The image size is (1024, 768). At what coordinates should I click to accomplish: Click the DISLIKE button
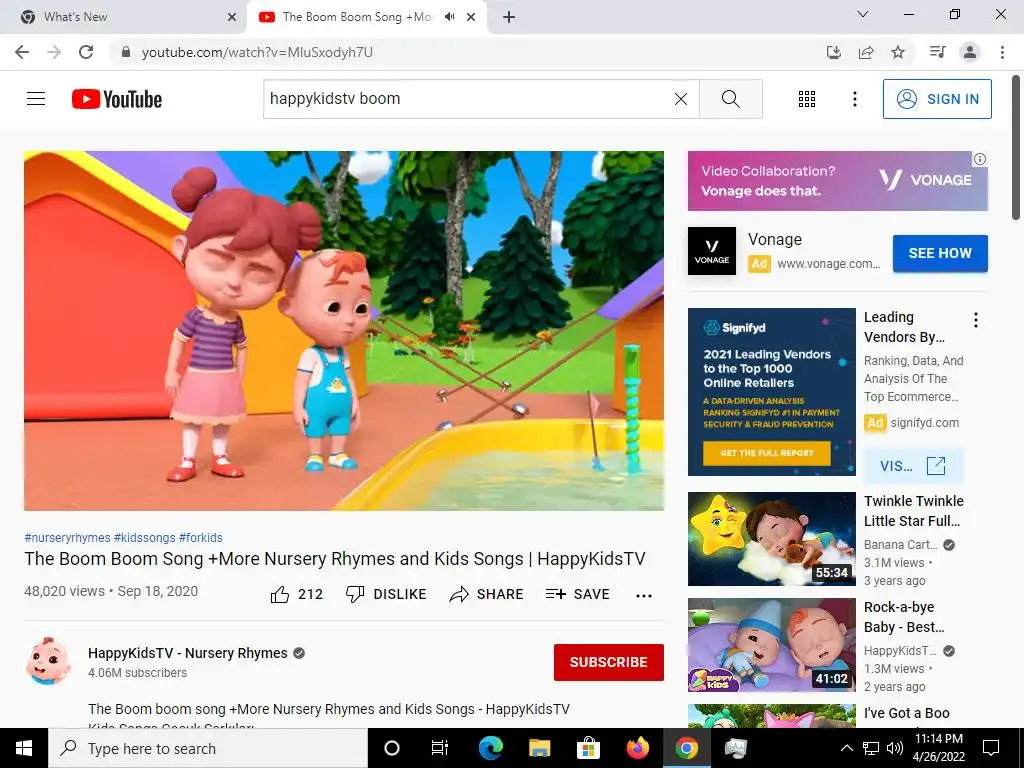click(x=386, y=594)
